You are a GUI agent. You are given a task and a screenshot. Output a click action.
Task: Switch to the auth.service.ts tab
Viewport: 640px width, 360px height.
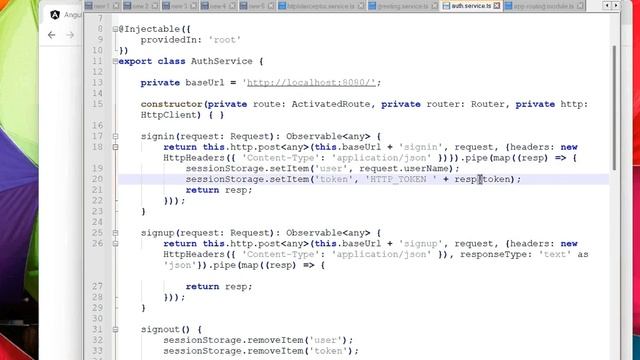click(471, 6)
